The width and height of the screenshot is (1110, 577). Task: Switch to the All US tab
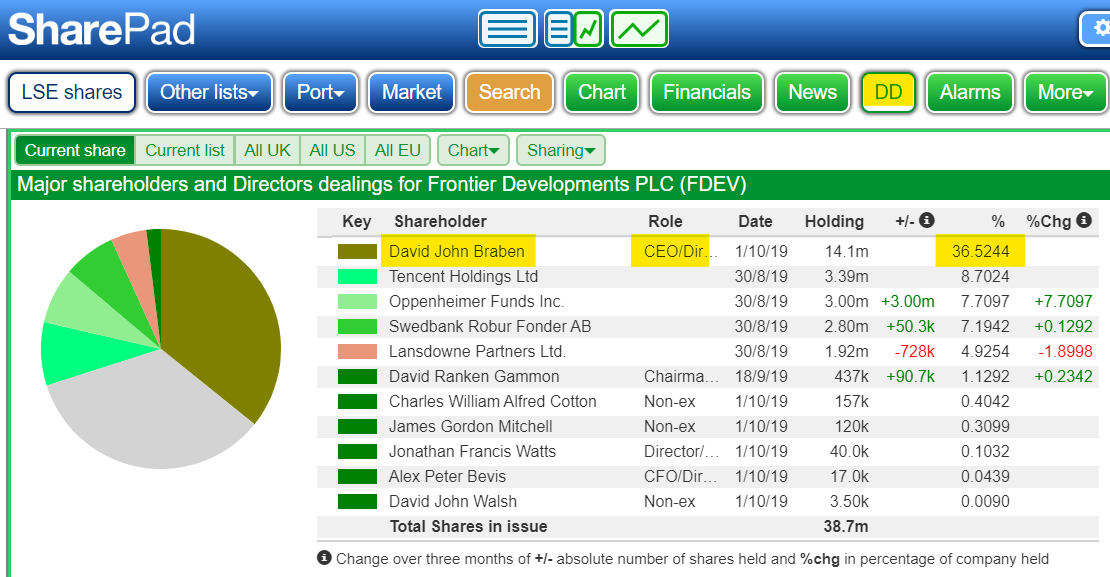(333, 150)
